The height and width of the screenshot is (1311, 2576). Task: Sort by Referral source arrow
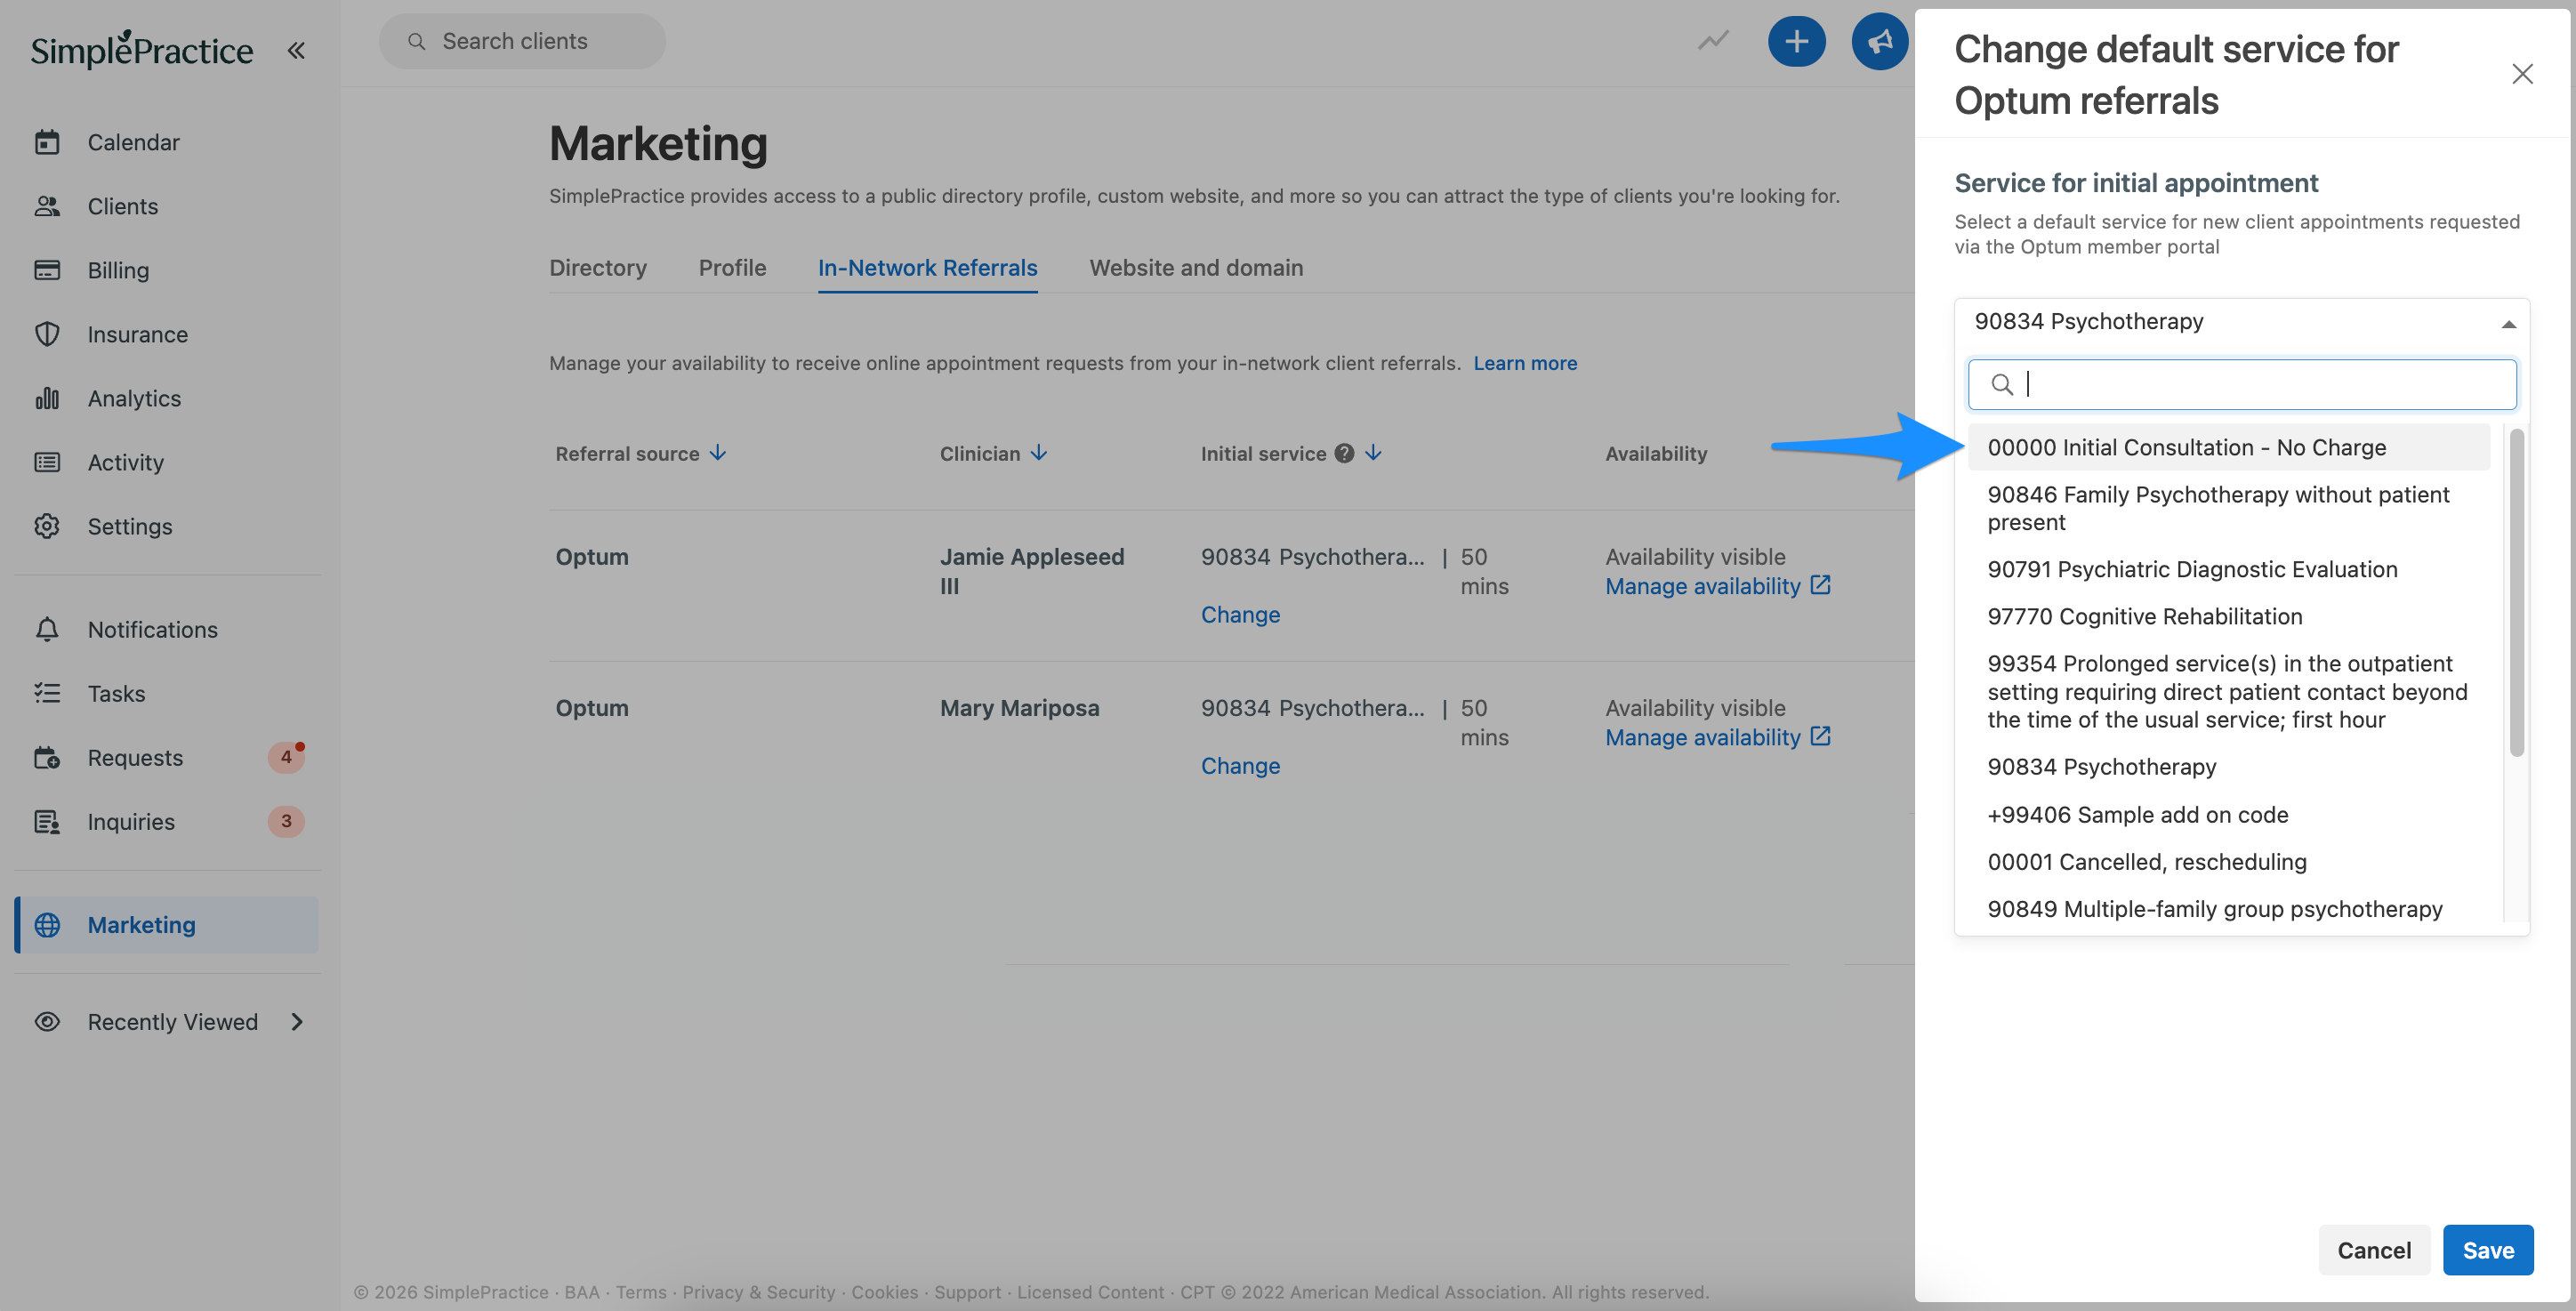pyautogui.click(x=718, y=453)
